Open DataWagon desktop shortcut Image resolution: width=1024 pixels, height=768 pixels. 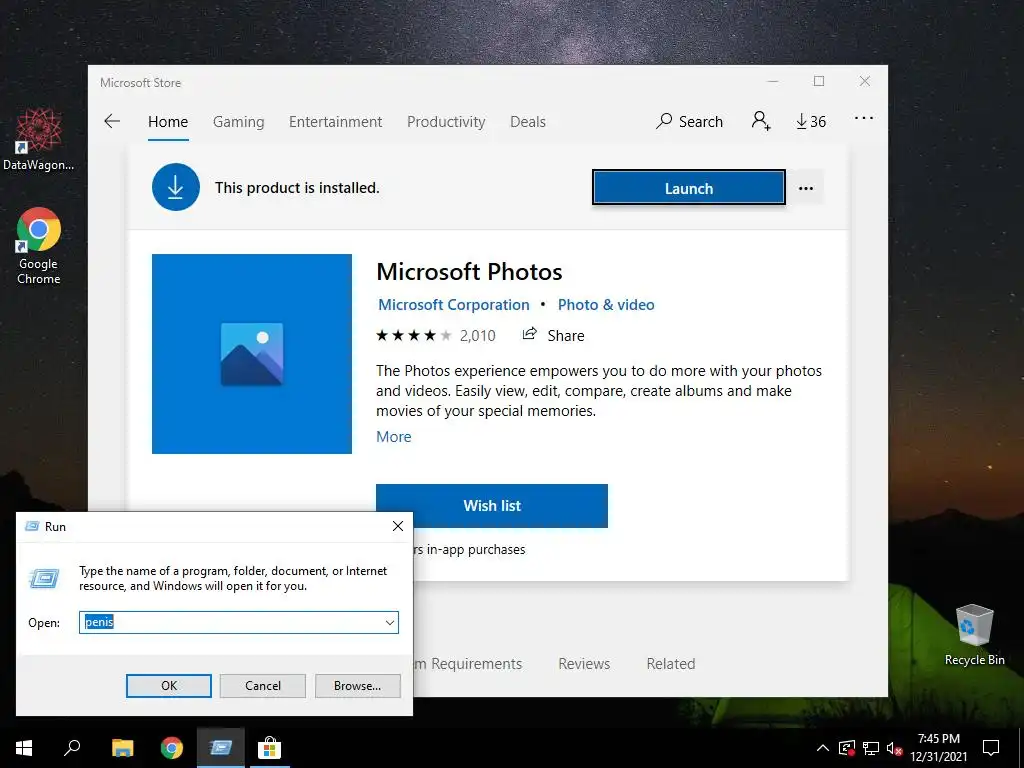point(39,139)
